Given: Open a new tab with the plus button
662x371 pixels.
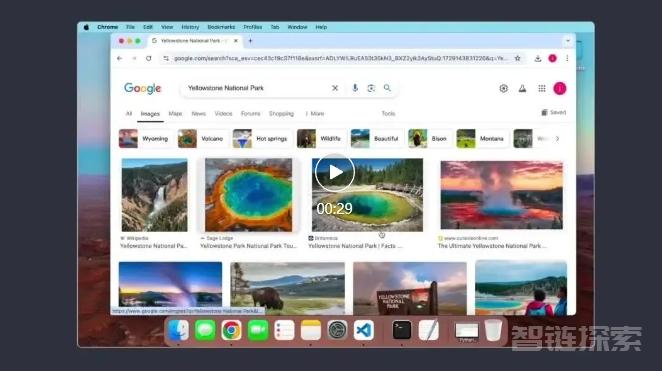Looking at the screenshot, I should (250, 41).
